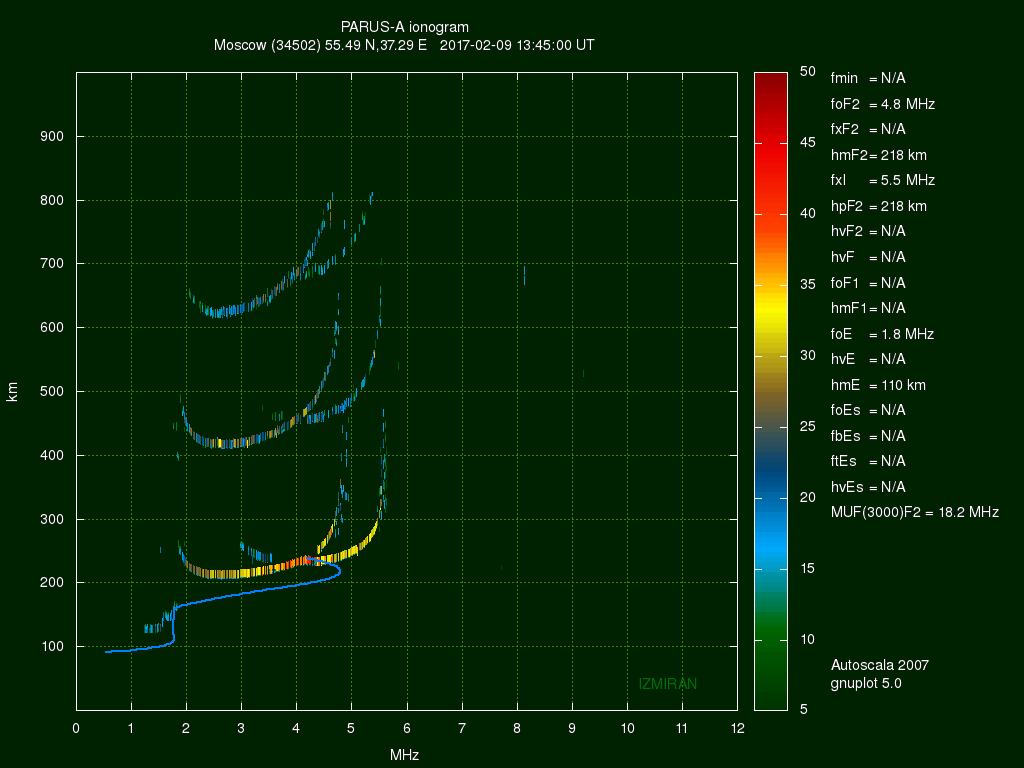
Task: Click the fxI = 5.5 MHz parameter
Action: 882,180
